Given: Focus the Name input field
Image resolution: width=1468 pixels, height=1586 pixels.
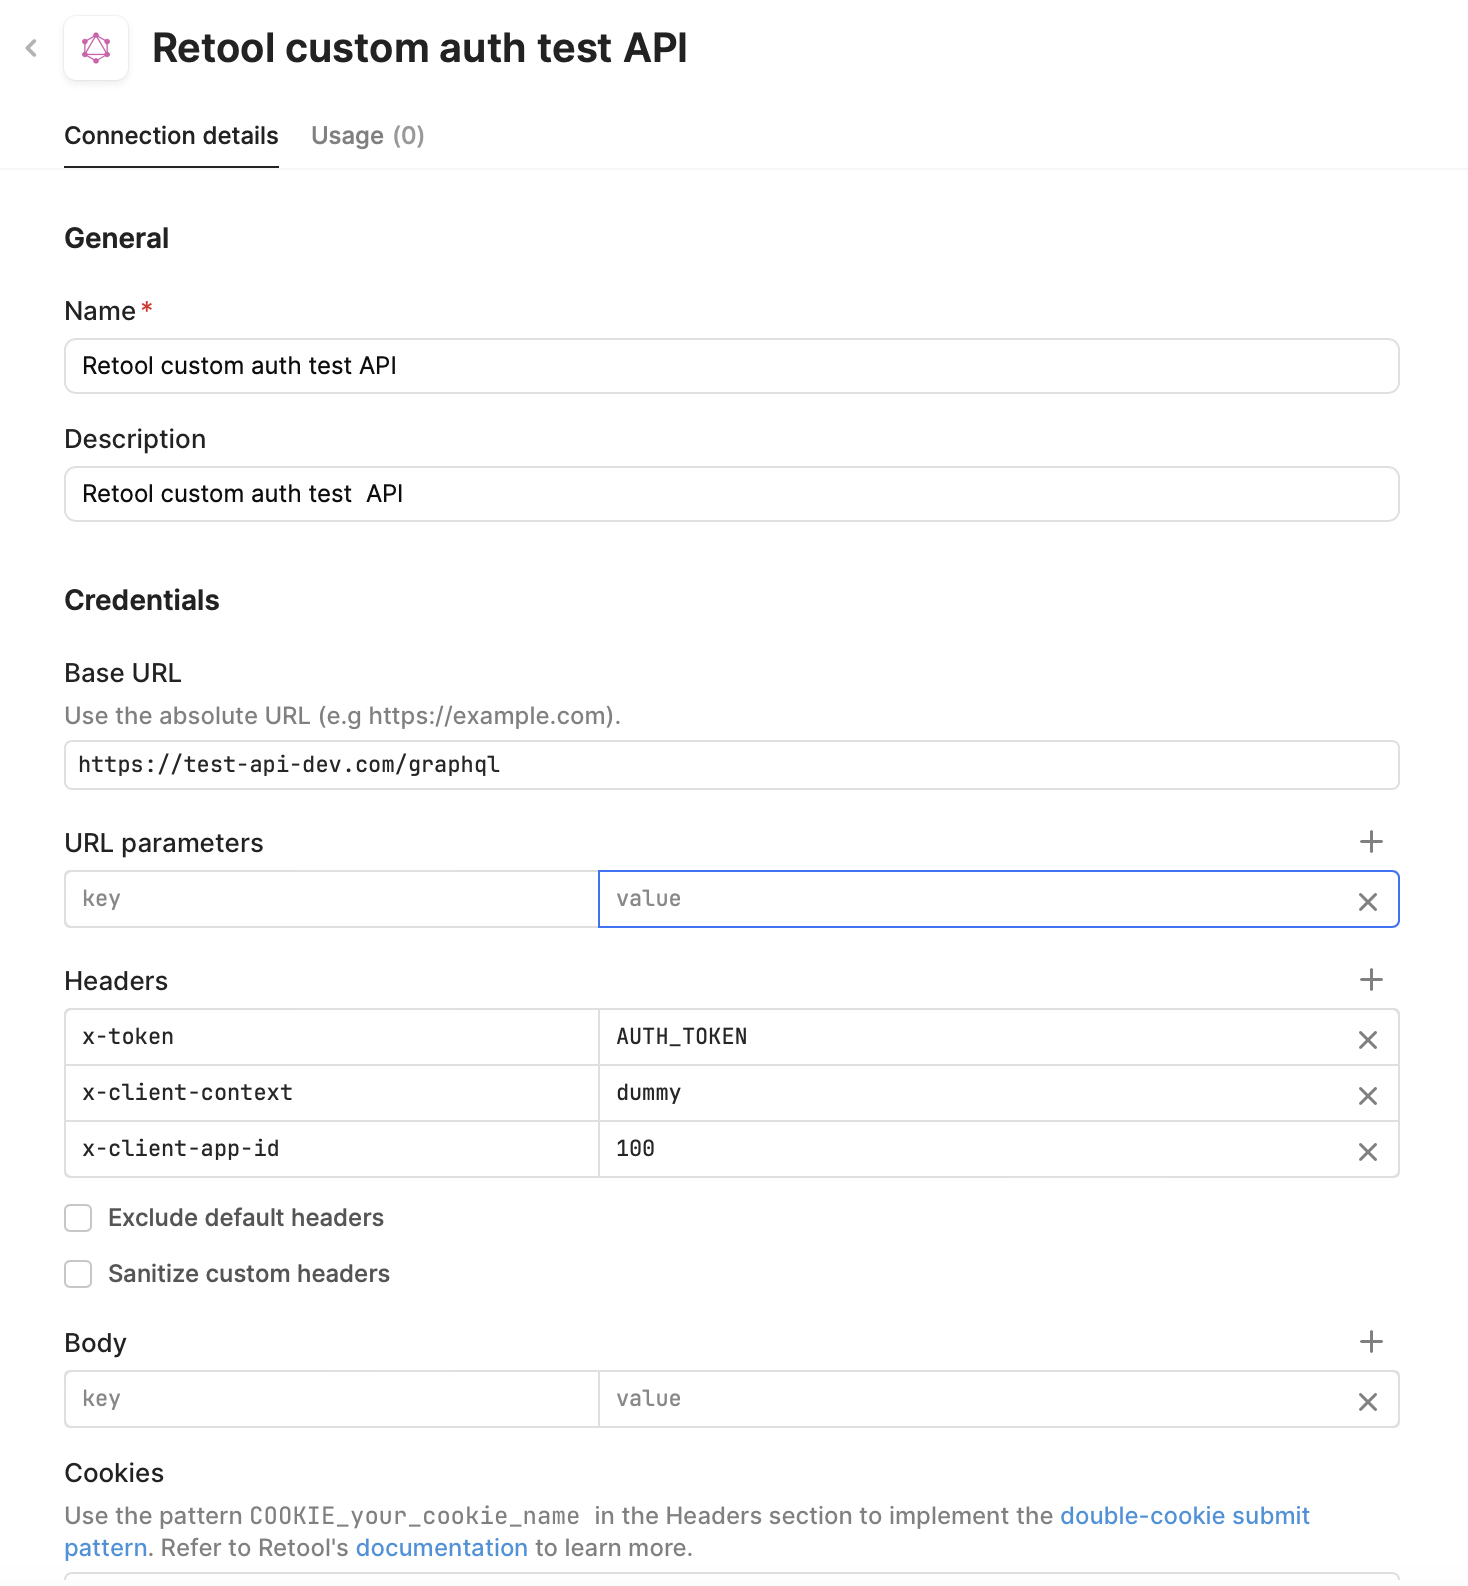Looking at the screenshot, I should 732,366.
